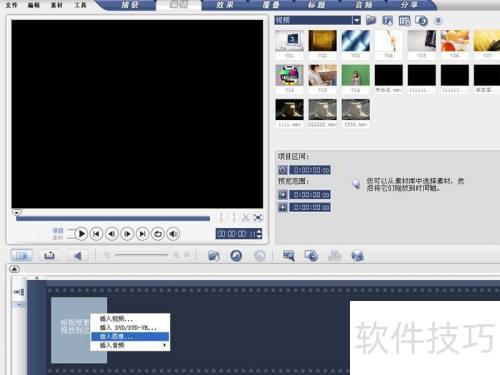
Task: Open the 效果 step tab
Action: click(x=225, y=5)
